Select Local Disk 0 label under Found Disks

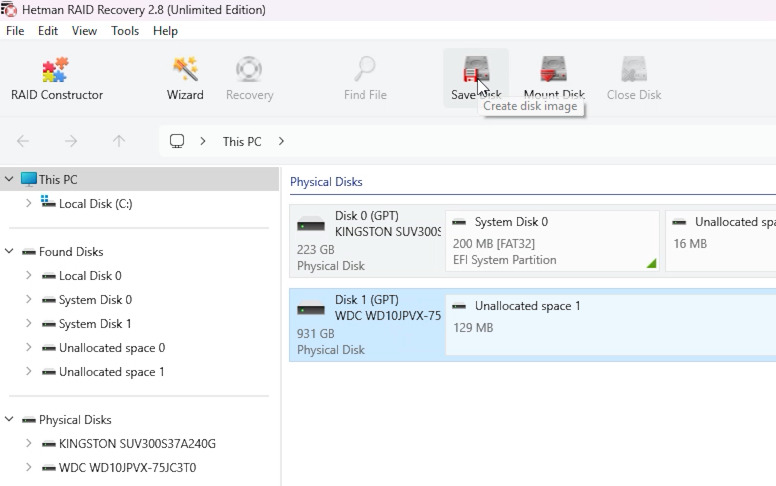(x=90, y=276)
